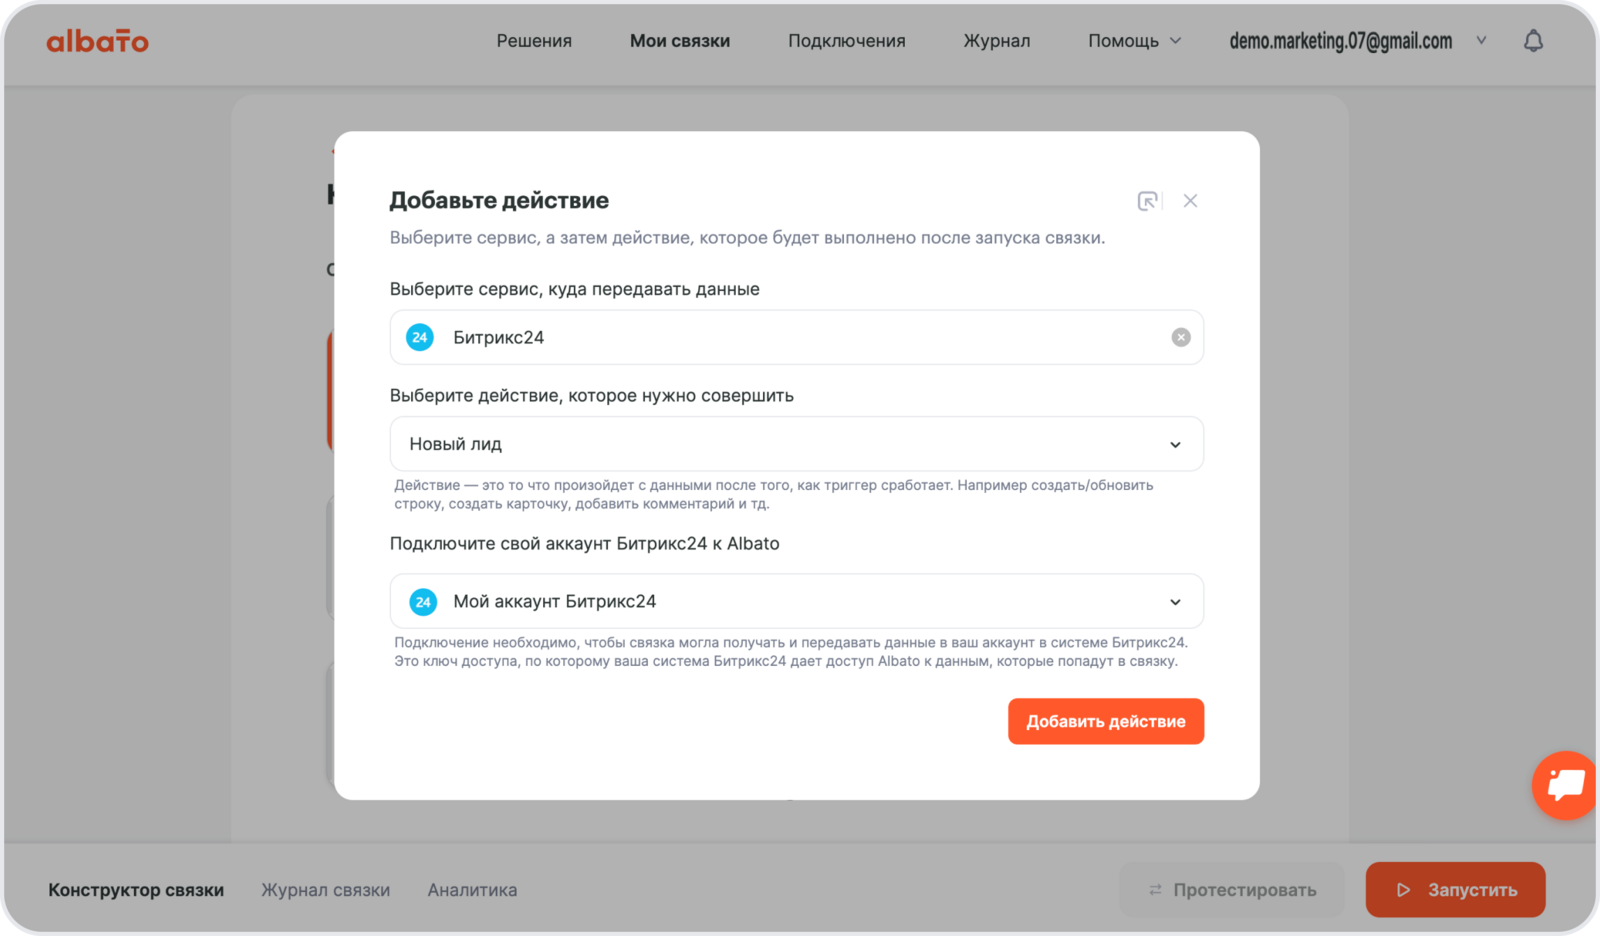This screenshot has height=936, width=1600.
Task: Go to the Решения menu item
Action: [x=534, y=41]
